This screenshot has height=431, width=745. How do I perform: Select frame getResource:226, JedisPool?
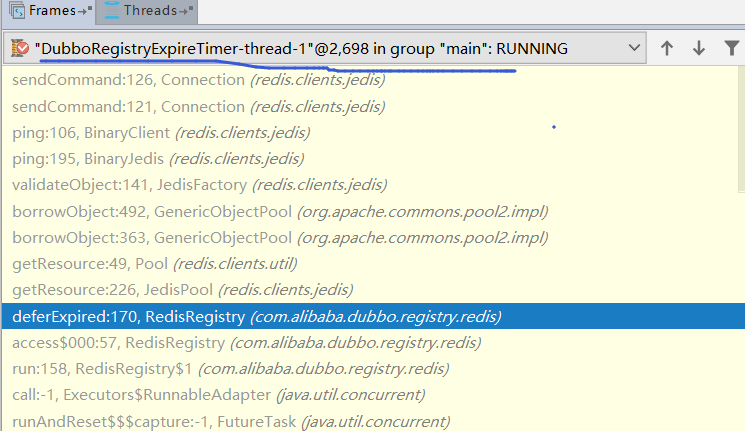[x=373, y=290]
